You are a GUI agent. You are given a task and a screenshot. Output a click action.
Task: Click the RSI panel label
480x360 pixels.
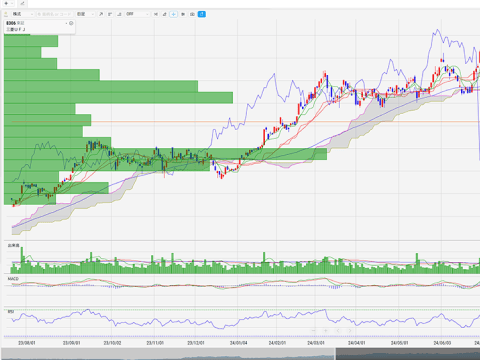(11, 312)
